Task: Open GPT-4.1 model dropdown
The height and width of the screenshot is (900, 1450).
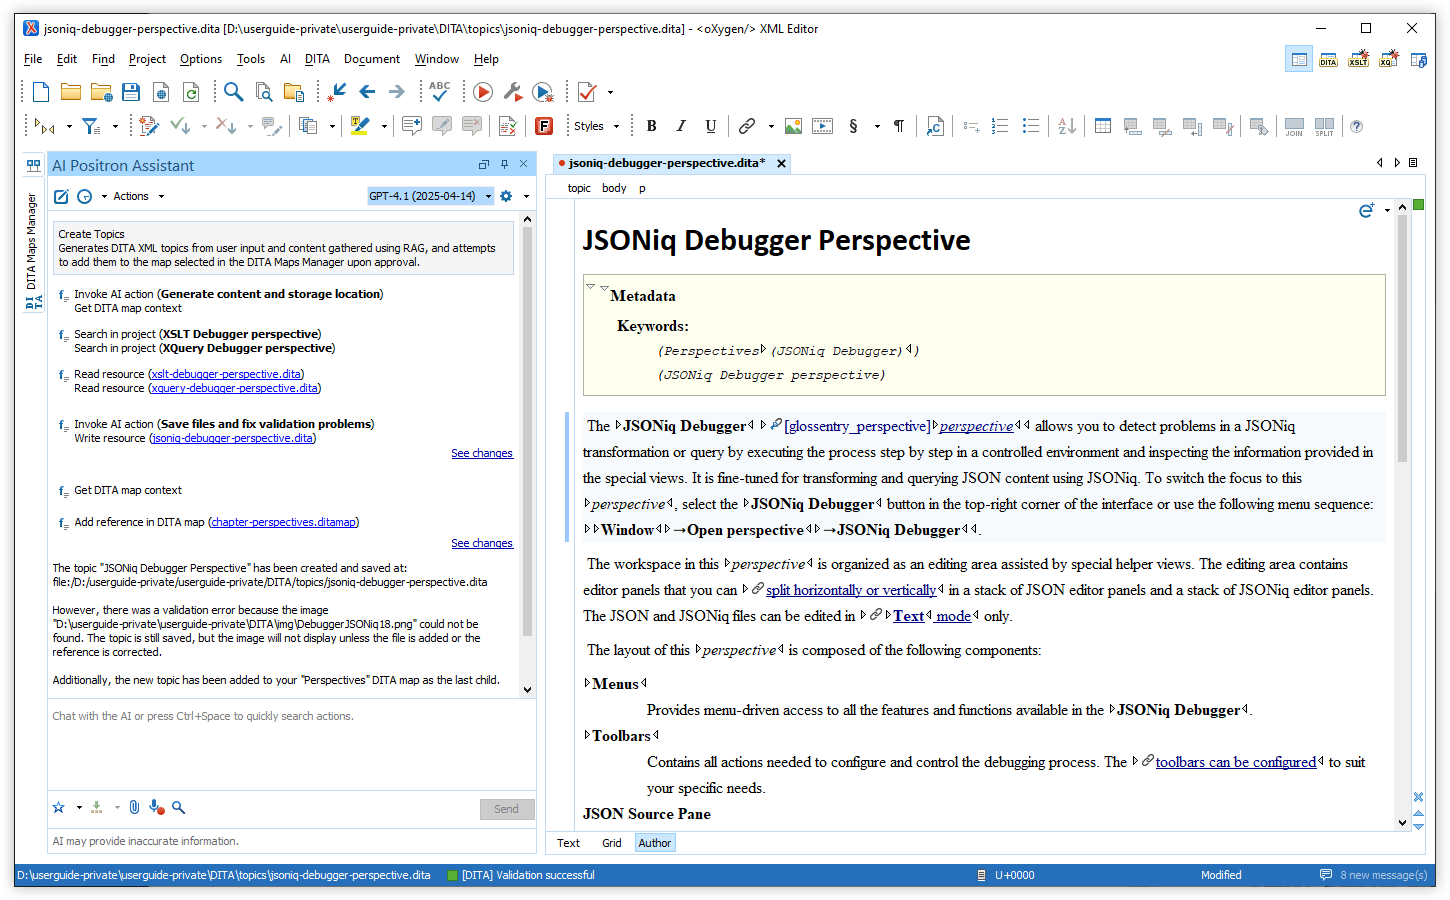Action: [430, 196]
